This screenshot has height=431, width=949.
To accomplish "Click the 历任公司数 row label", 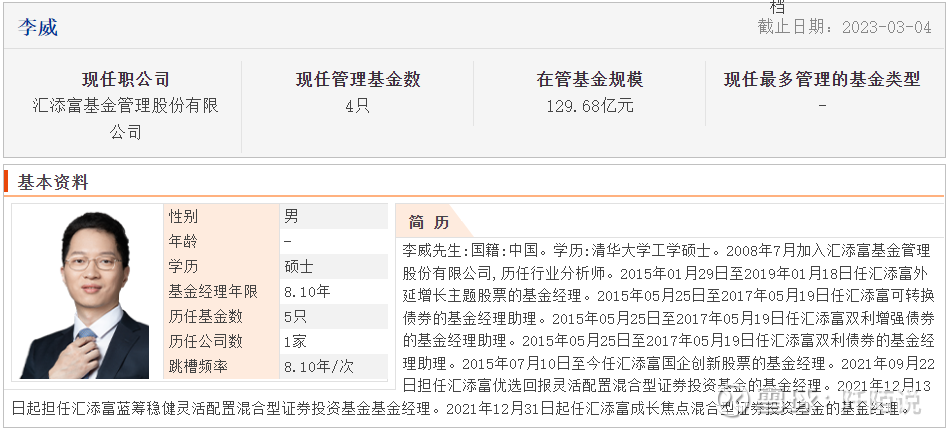I will (x=206, y=341).
